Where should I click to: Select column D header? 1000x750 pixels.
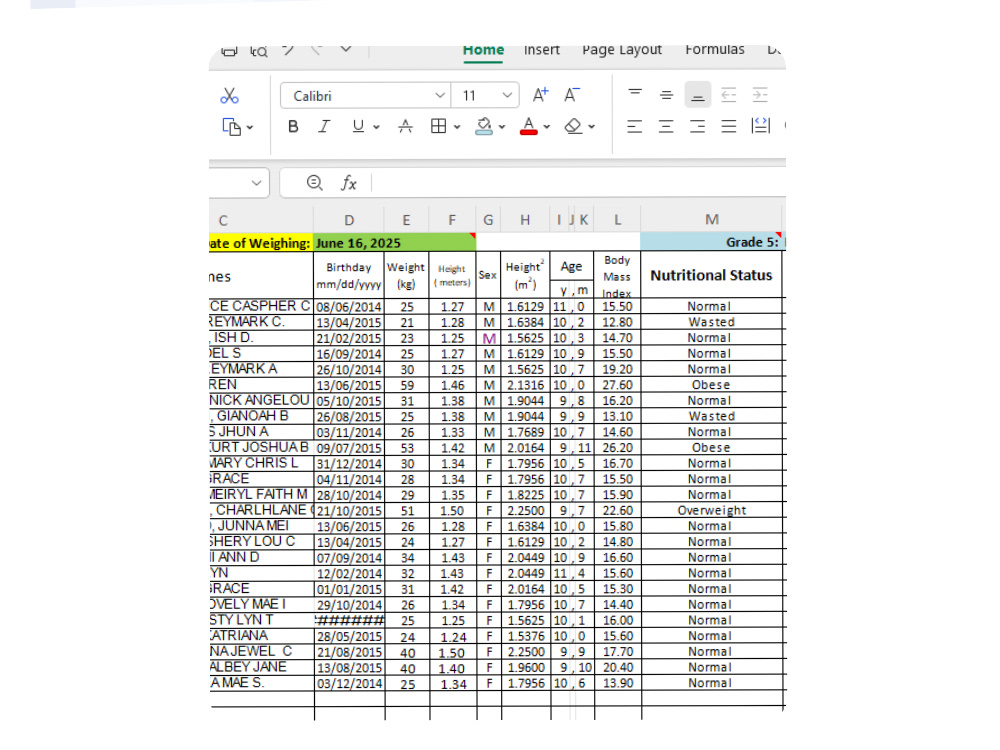pos(349,220)
